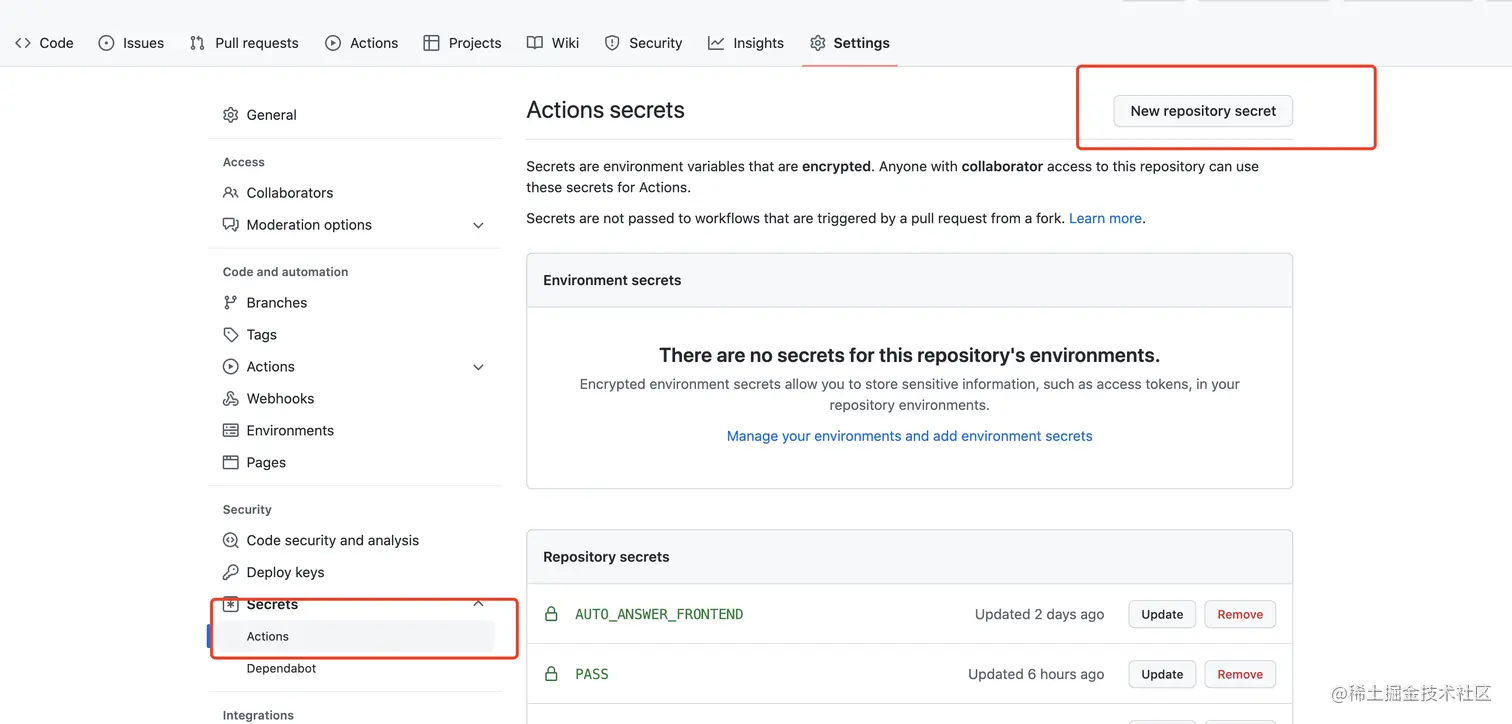Click the "There are no secrets" heading
This screenshot has width=1512, height=724.
click(x=910, y=355)
